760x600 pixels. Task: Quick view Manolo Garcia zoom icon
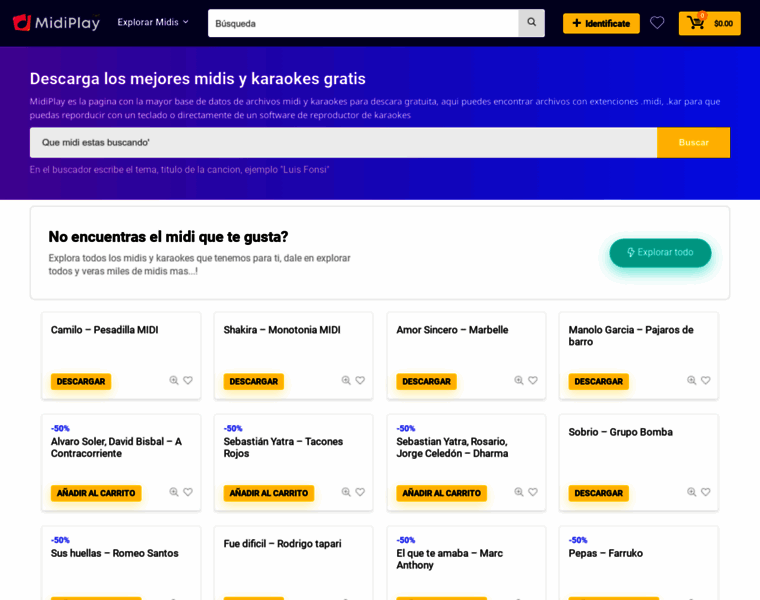click(692, 380)
